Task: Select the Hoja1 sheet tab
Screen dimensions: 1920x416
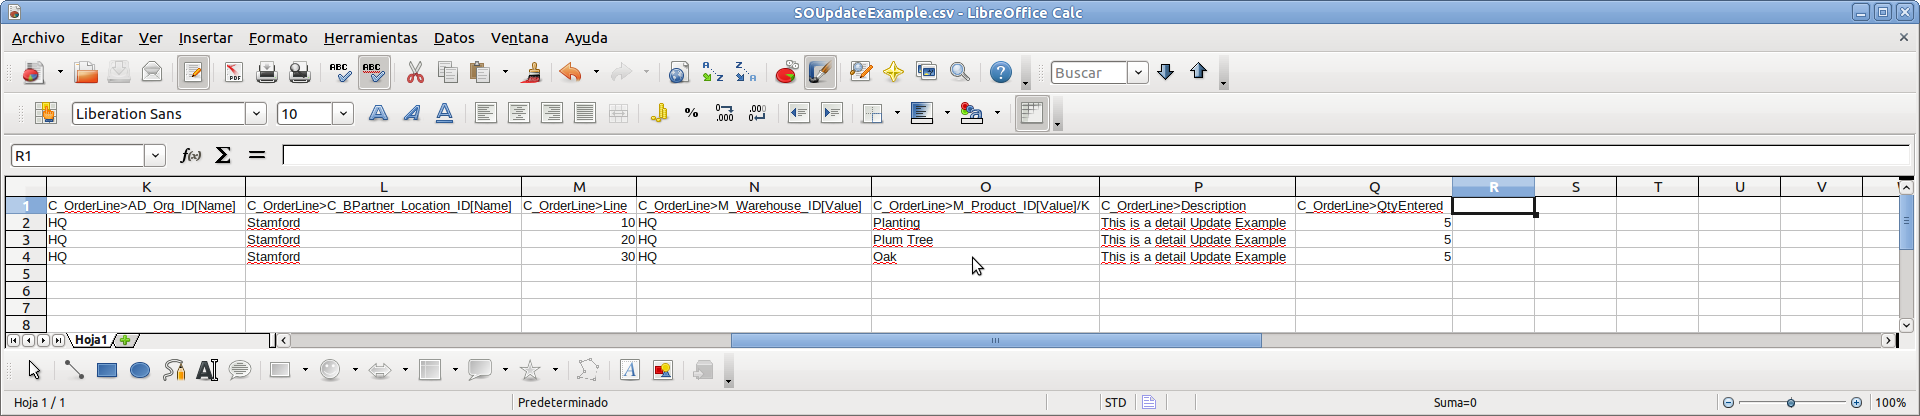Action: click(91, 340)
